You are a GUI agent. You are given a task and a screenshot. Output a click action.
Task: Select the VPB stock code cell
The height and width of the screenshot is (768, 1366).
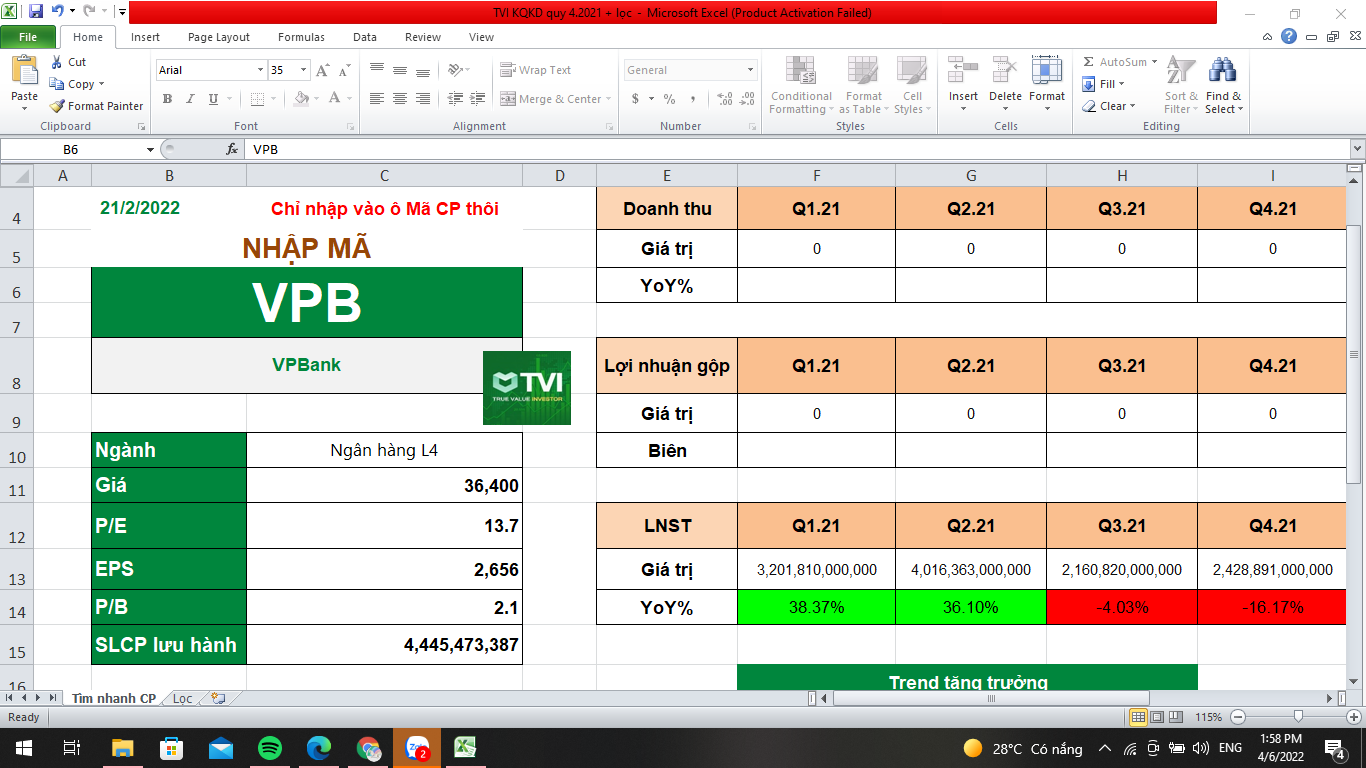306,303
